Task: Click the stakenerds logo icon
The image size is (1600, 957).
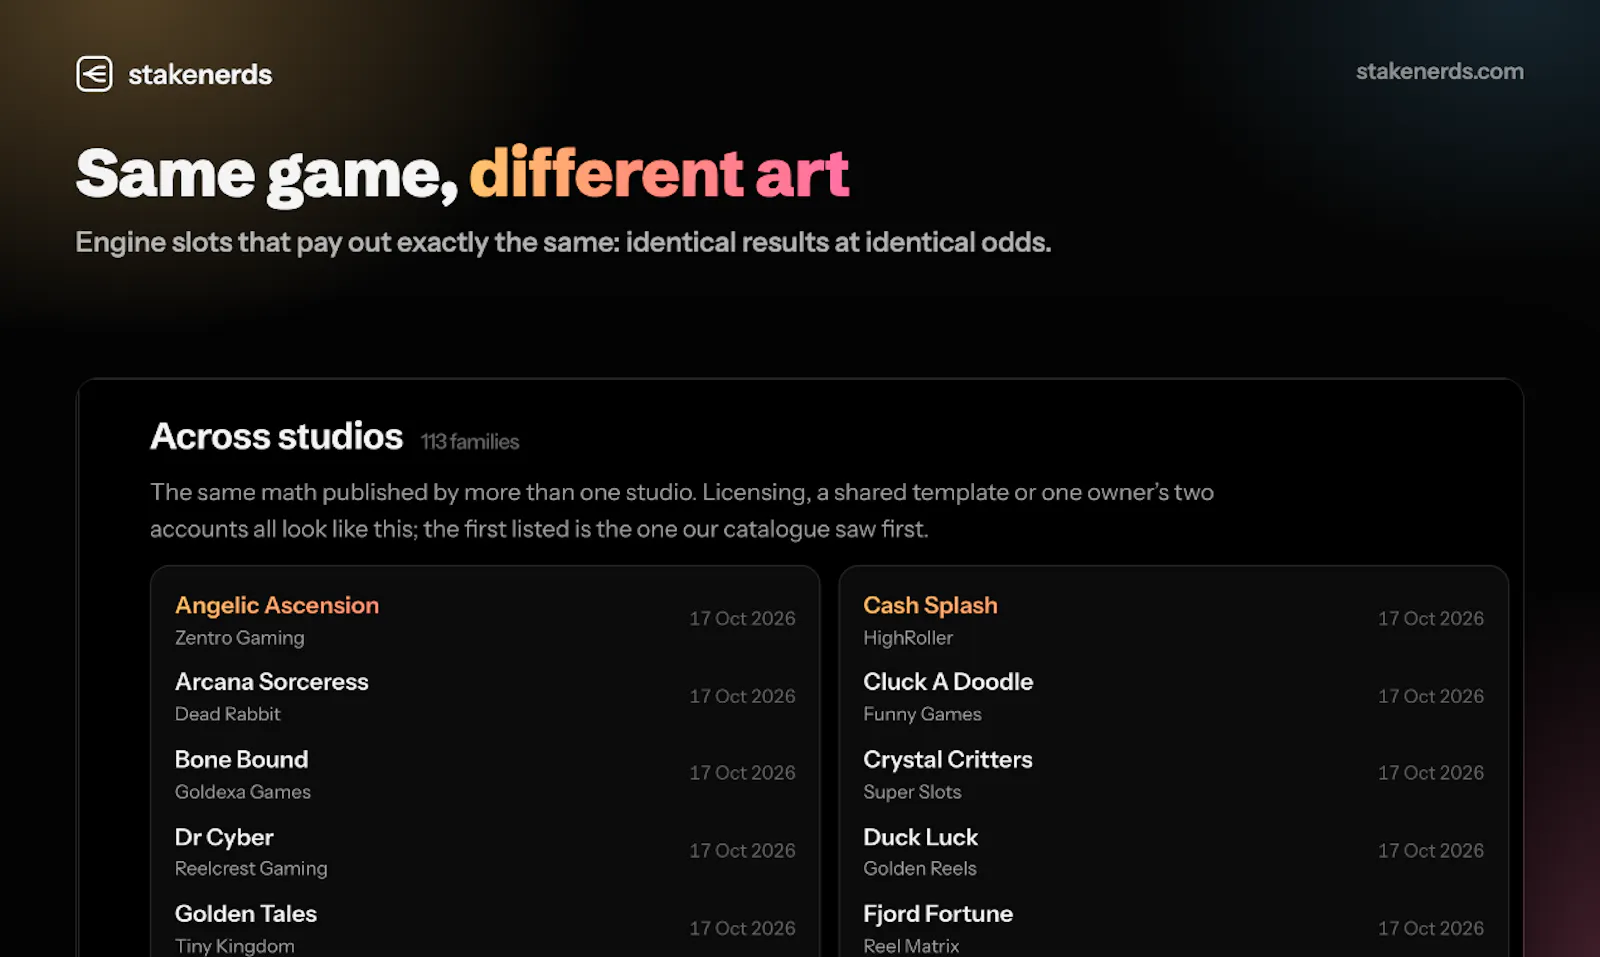Action: 94,74
